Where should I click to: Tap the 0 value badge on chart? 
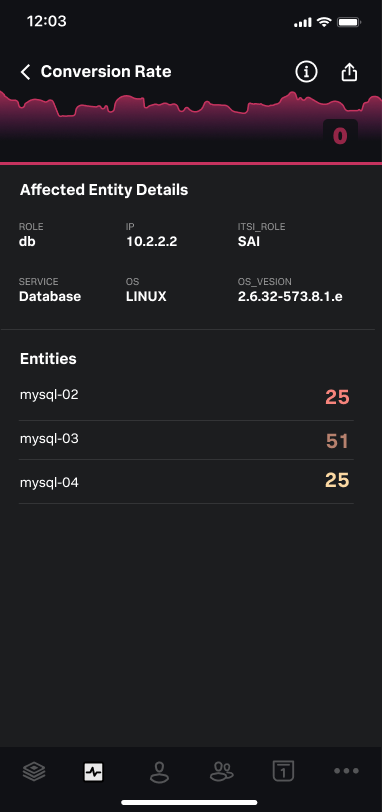point(340,136)
